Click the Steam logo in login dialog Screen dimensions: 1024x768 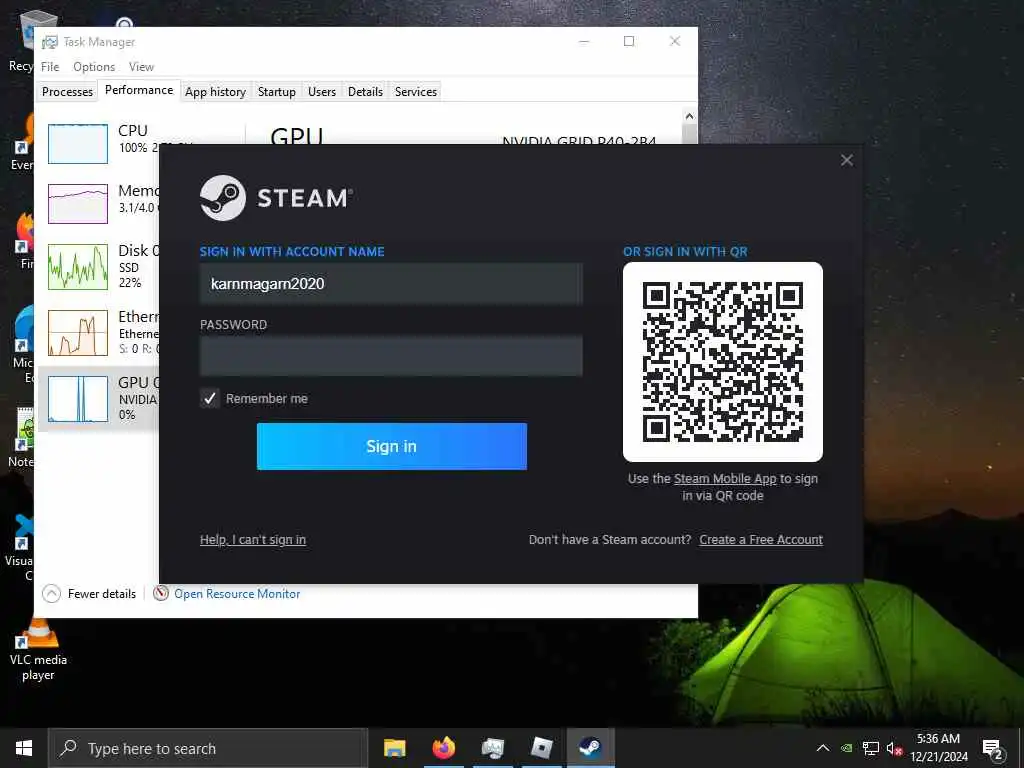click(223, 198)
